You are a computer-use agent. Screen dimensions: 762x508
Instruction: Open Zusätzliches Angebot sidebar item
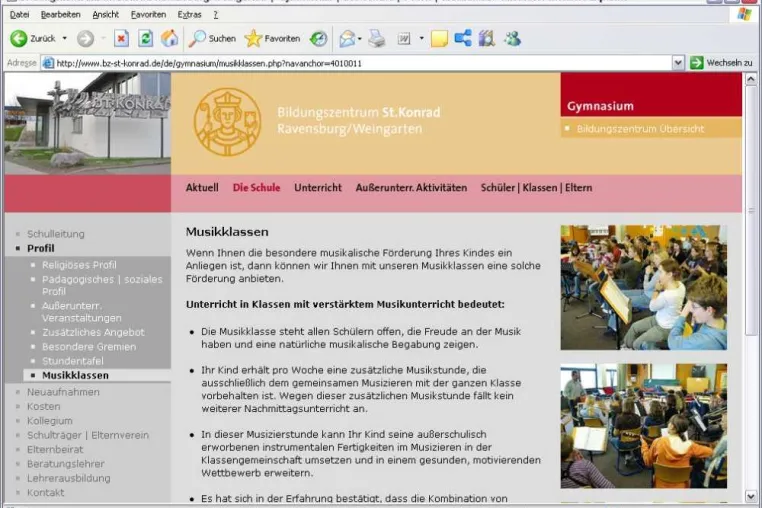(93, 333)
